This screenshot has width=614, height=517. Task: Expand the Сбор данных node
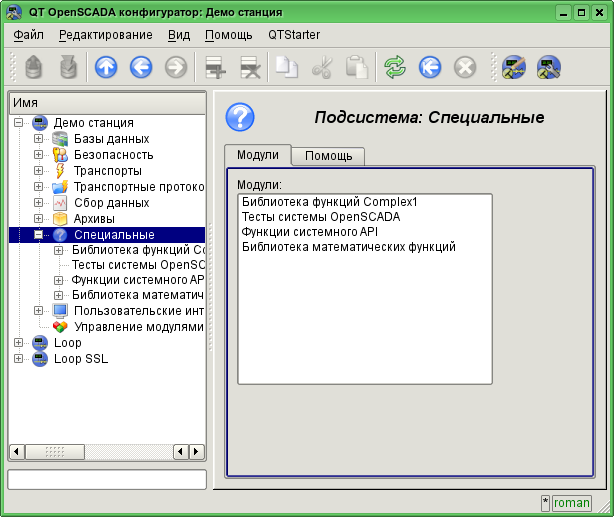point(38,202)
